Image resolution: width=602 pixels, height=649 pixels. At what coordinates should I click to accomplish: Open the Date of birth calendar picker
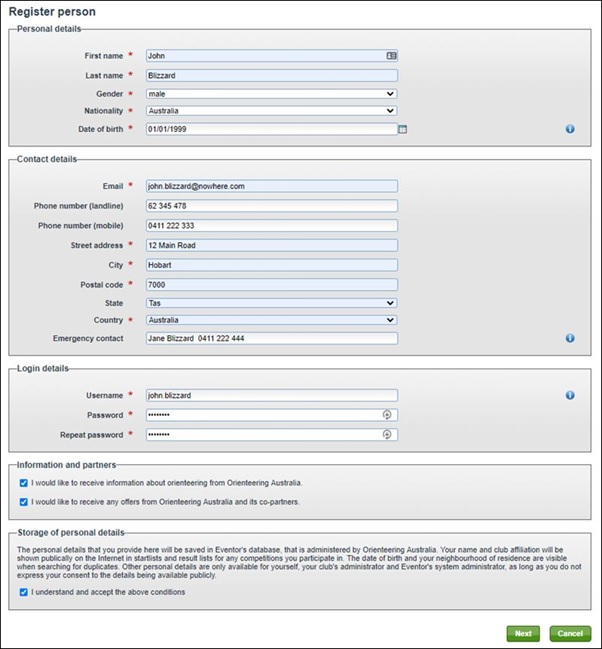point(403,129)
